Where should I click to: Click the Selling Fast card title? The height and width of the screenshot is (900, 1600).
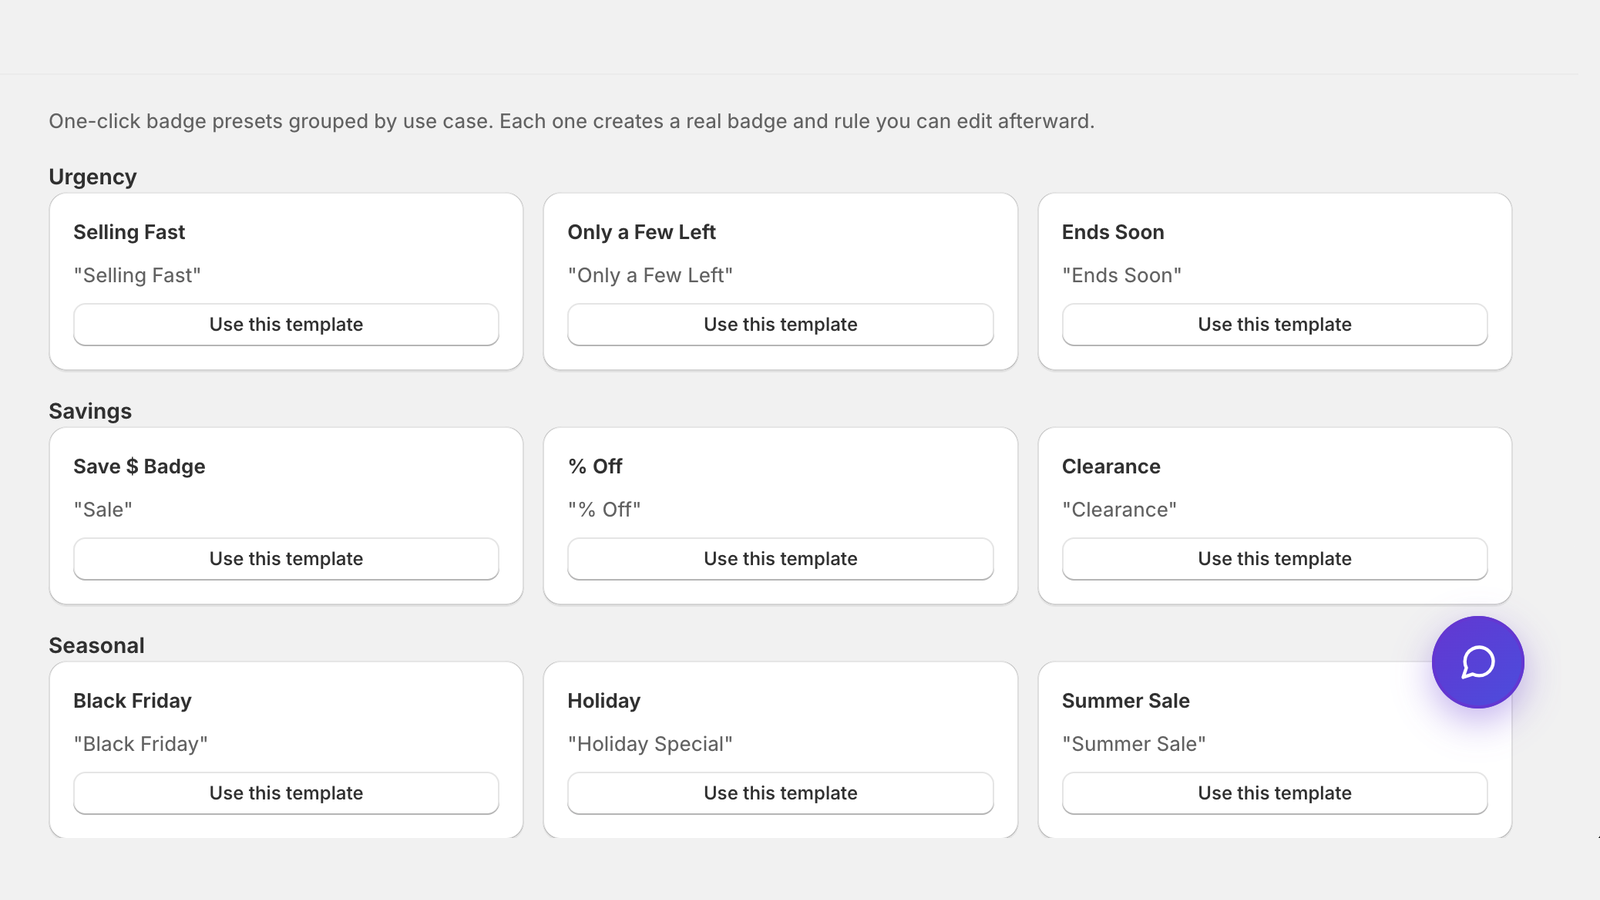tap(129, 232)
